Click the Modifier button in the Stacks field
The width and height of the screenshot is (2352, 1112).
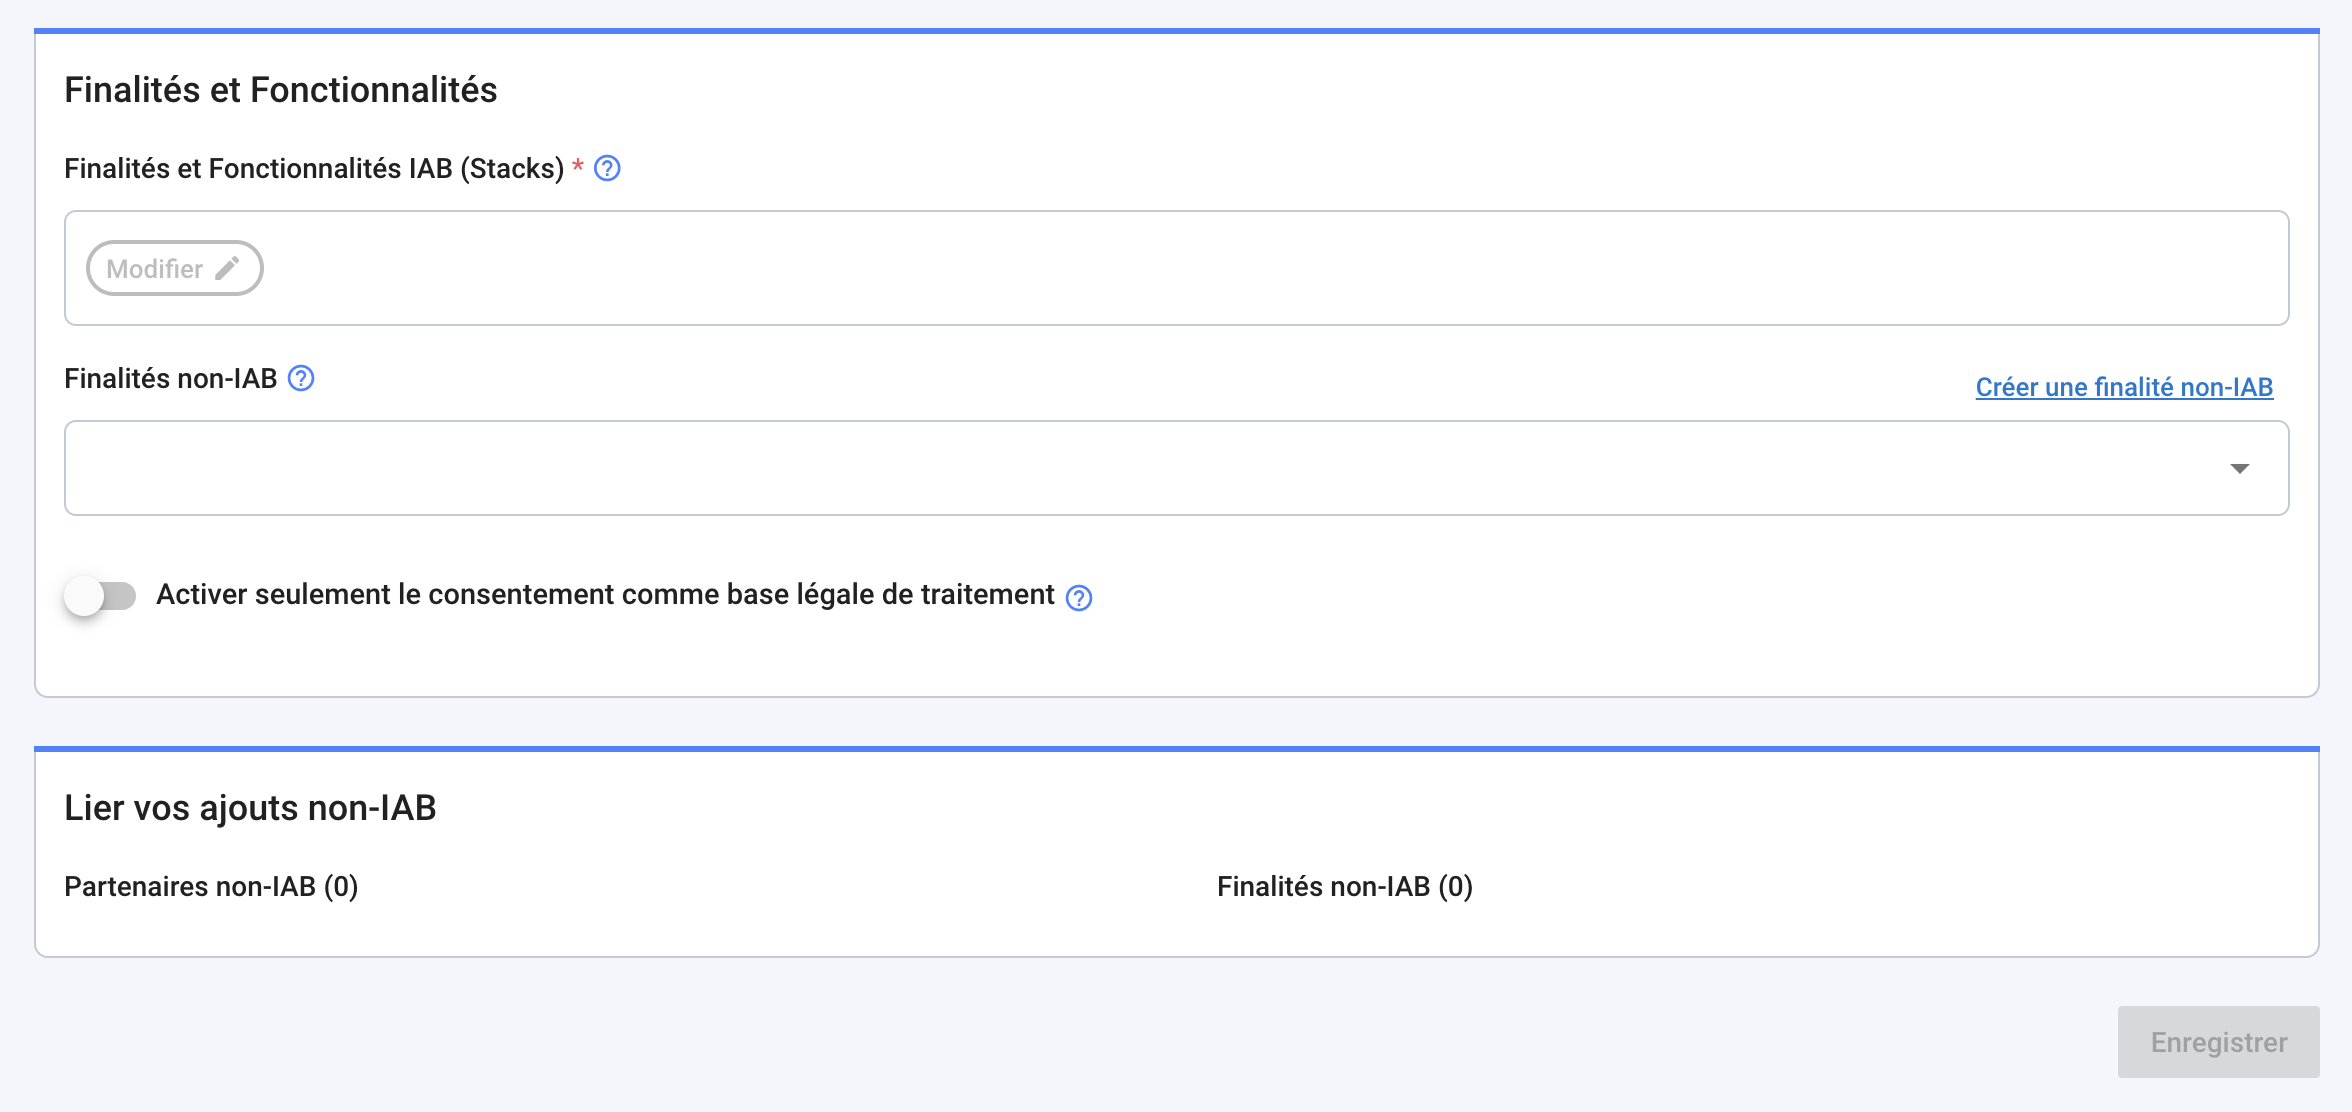(175, 268)
